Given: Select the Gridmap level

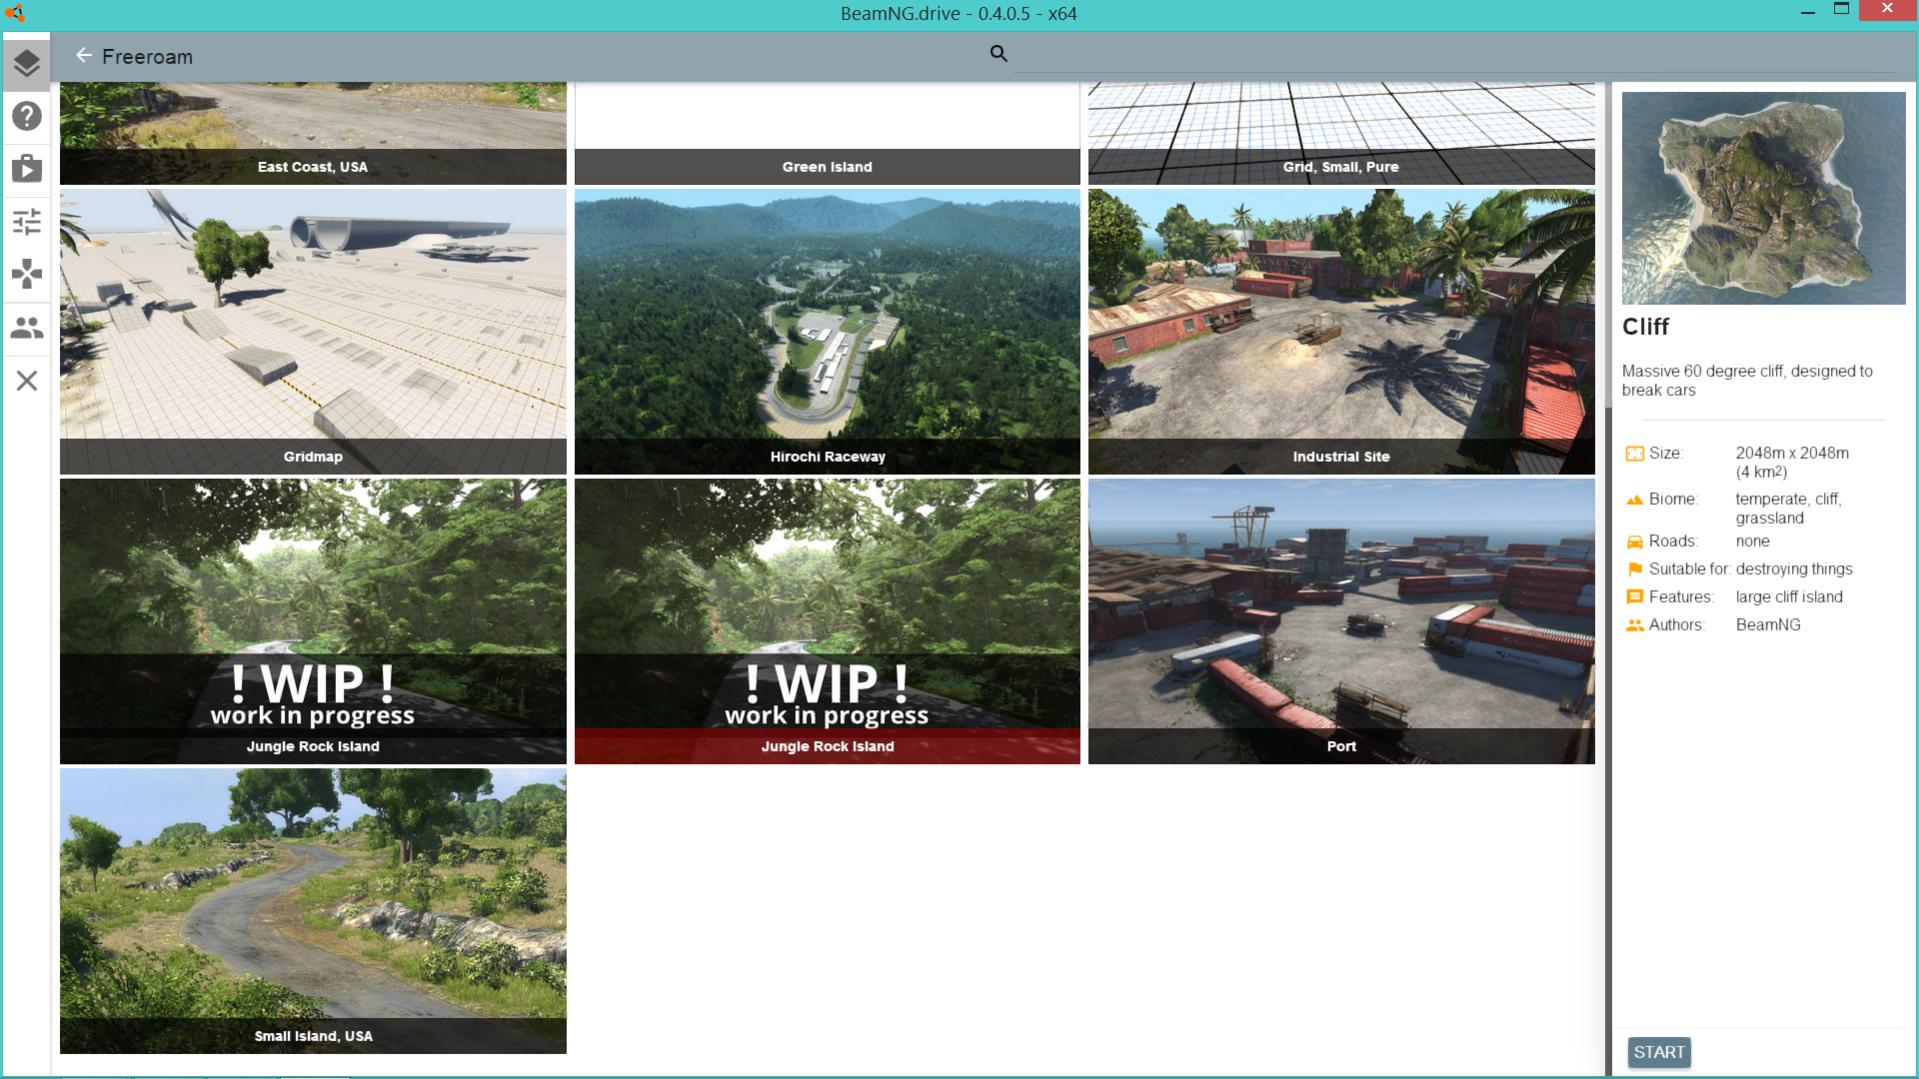Looking at the screenshot, I should (313, 331).
